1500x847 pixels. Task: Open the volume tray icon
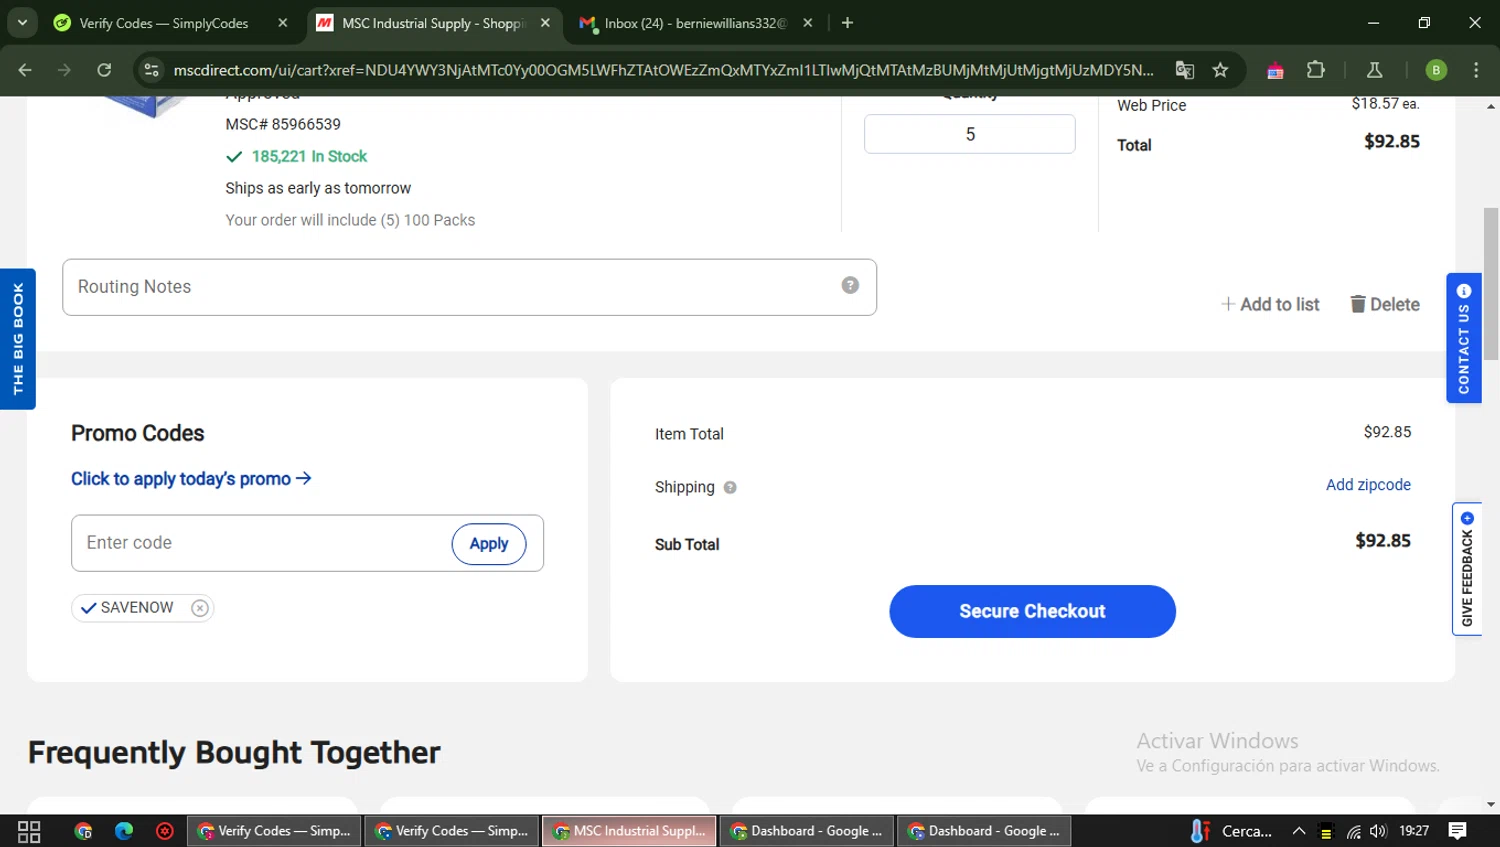1379,831
